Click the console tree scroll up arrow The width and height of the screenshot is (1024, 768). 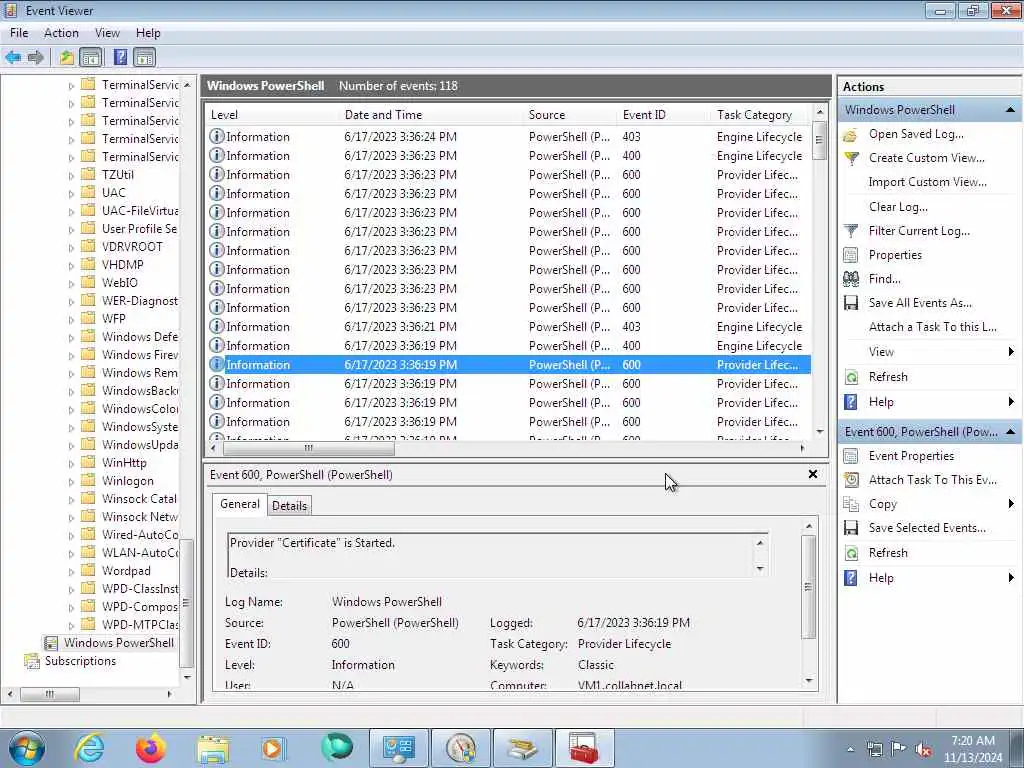[x=187, y=85]
